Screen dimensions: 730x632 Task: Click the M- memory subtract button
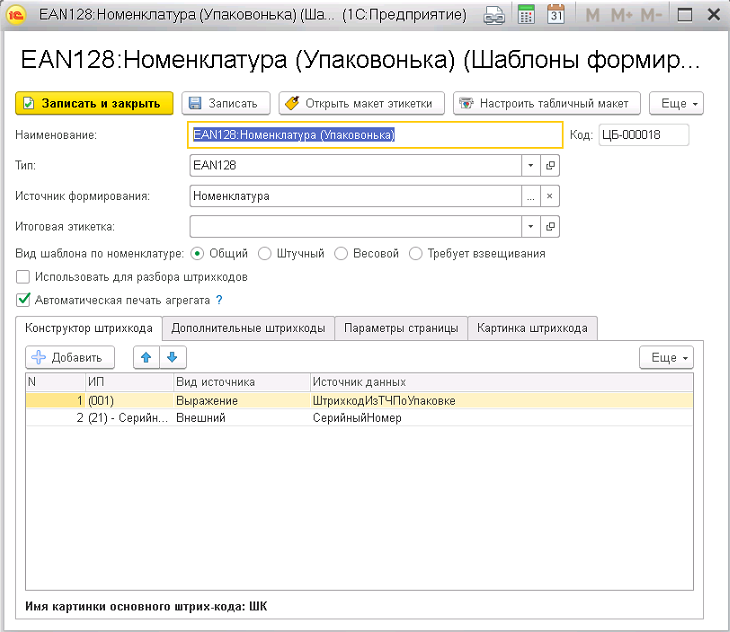click(x=651, y=15)
